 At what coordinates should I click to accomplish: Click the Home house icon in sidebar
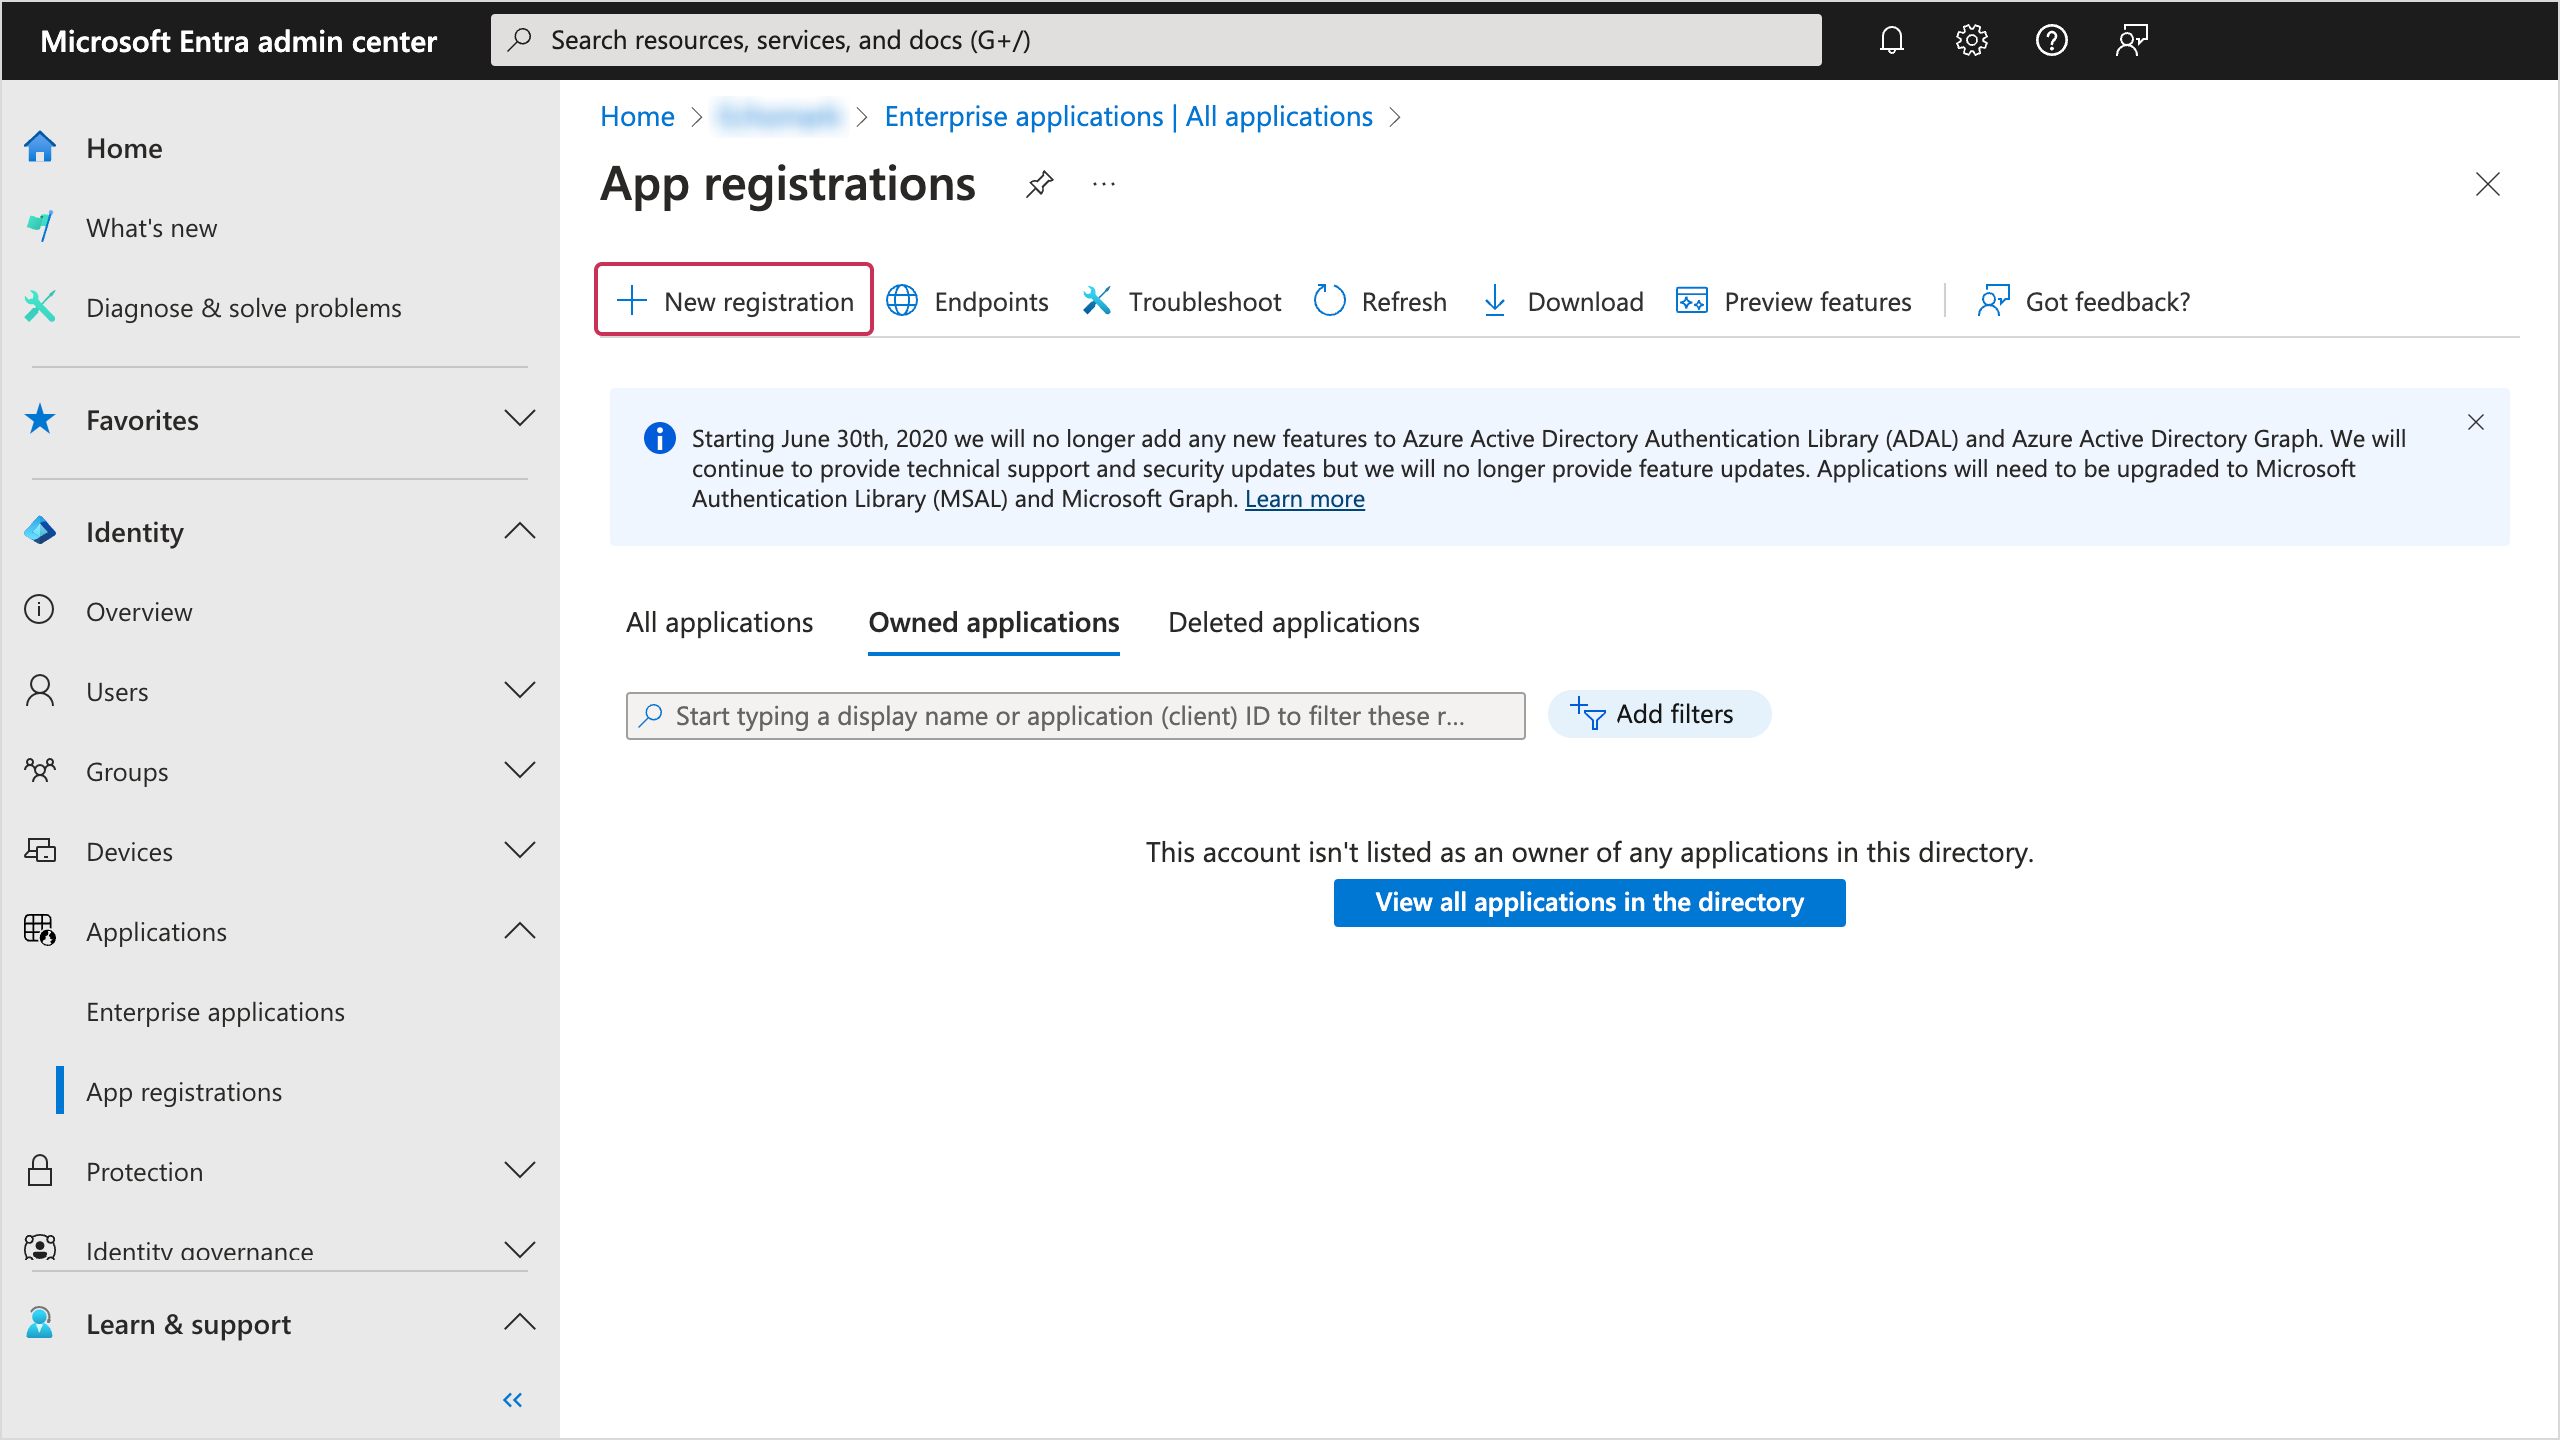point(40,147)
